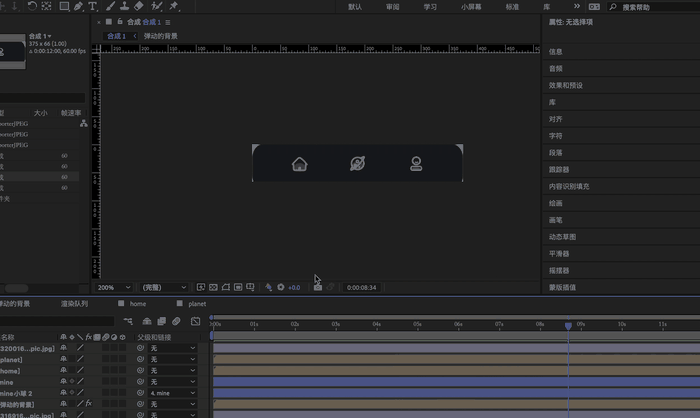This screenshot has width=700, height=418.
Task: Open parent dropdown showing 4. mine
Action: pyautogui.click(x=172, y=393)
